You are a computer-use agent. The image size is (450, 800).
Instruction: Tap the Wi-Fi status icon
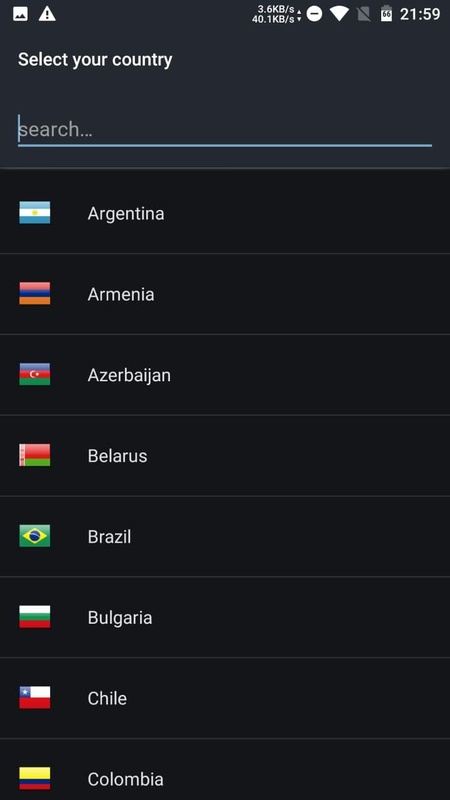(339, 14)
